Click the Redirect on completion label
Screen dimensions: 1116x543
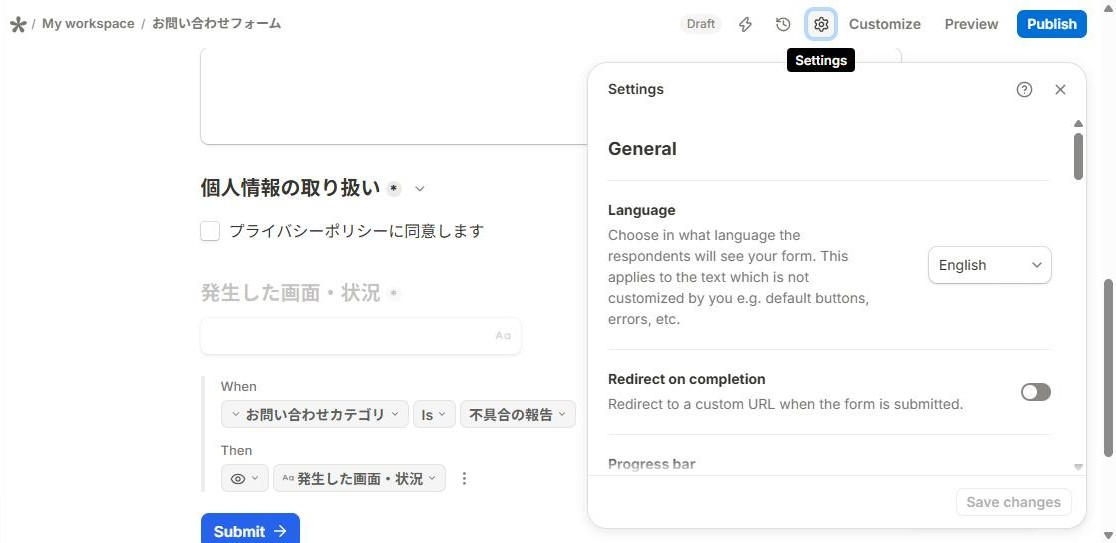point(687,379)
